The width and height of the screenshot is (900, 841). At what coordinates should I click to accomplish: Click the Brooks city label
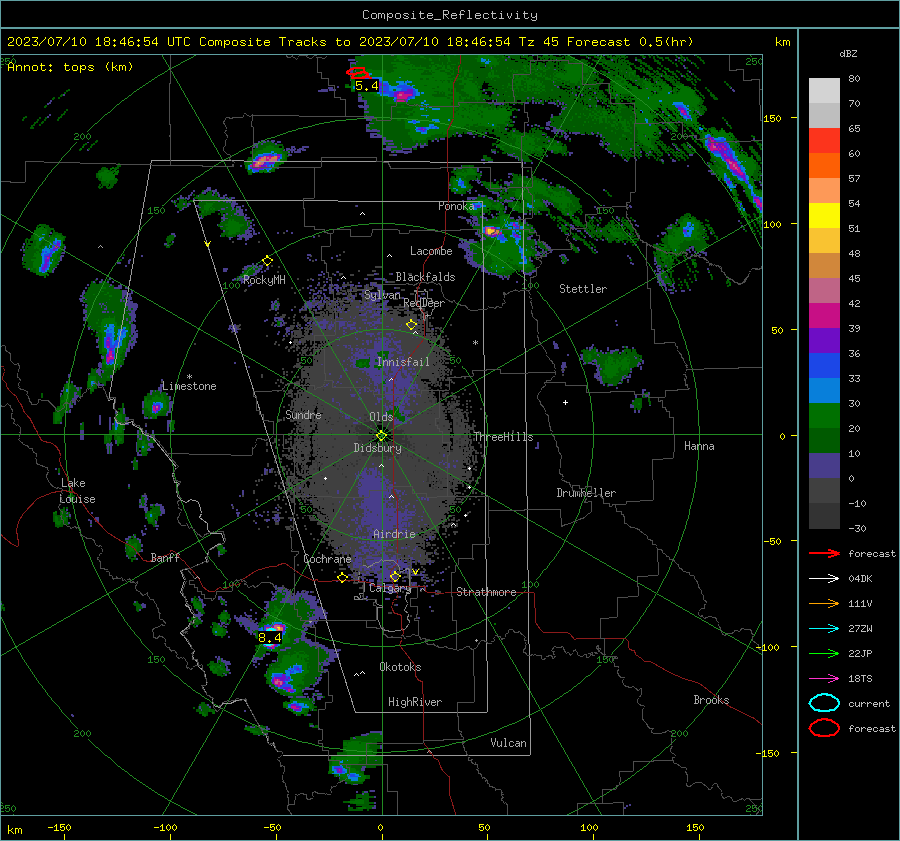[711, 700]
